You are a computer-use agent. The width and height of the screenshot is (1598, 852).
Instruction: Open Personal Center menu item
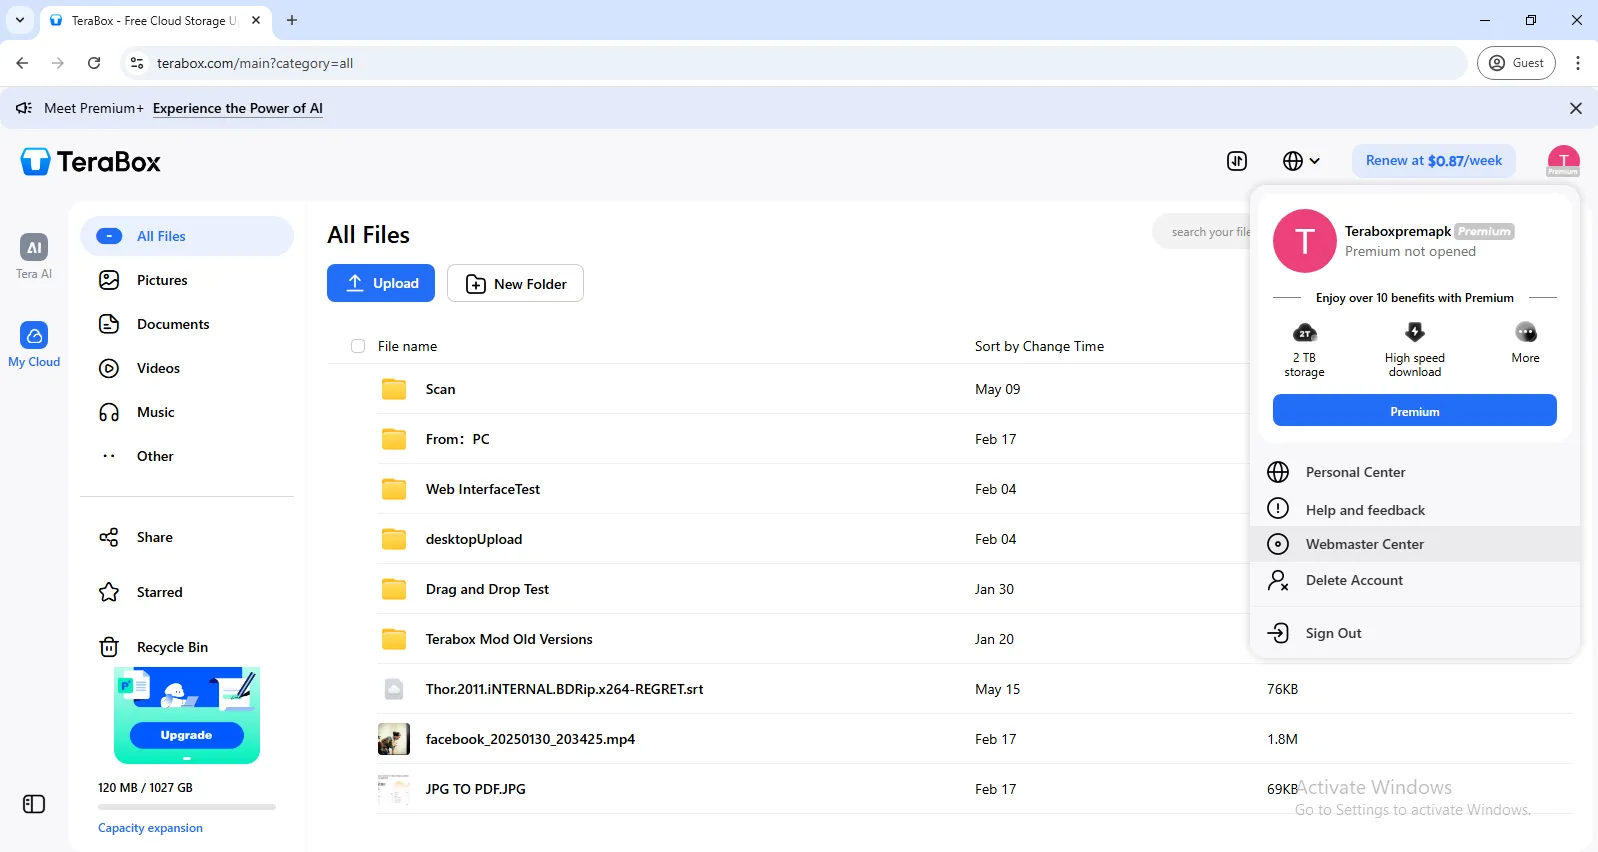(1415, 472)
